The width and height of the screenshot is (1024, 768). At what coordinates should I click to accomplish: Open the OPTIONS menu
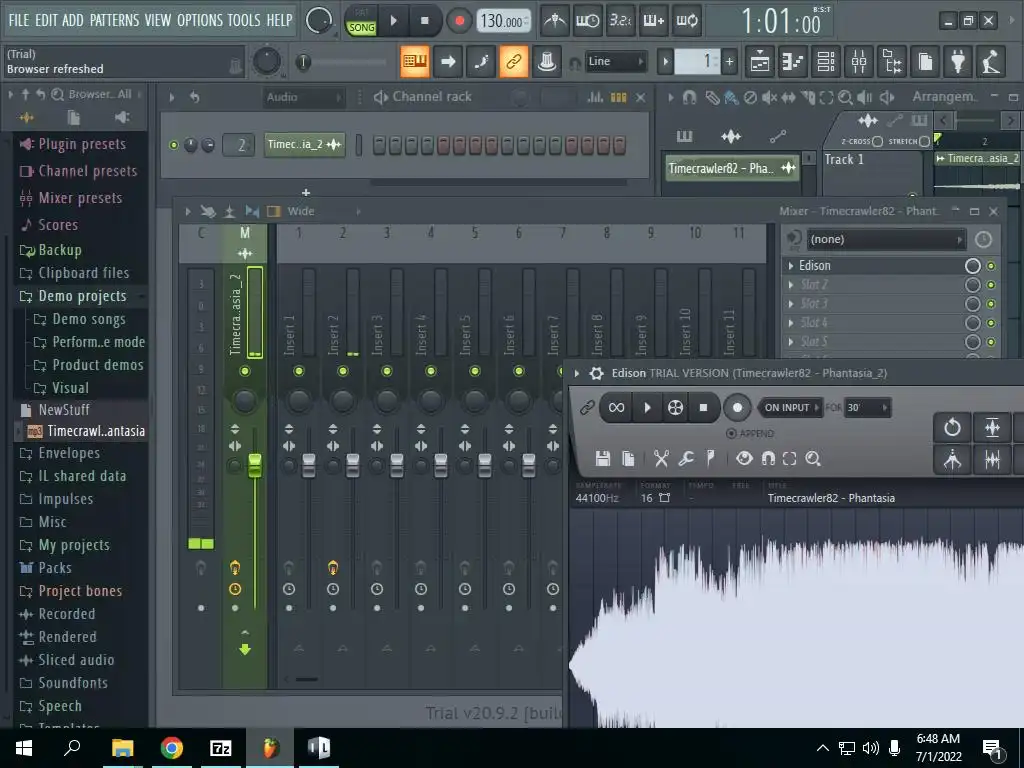point(200,20)
